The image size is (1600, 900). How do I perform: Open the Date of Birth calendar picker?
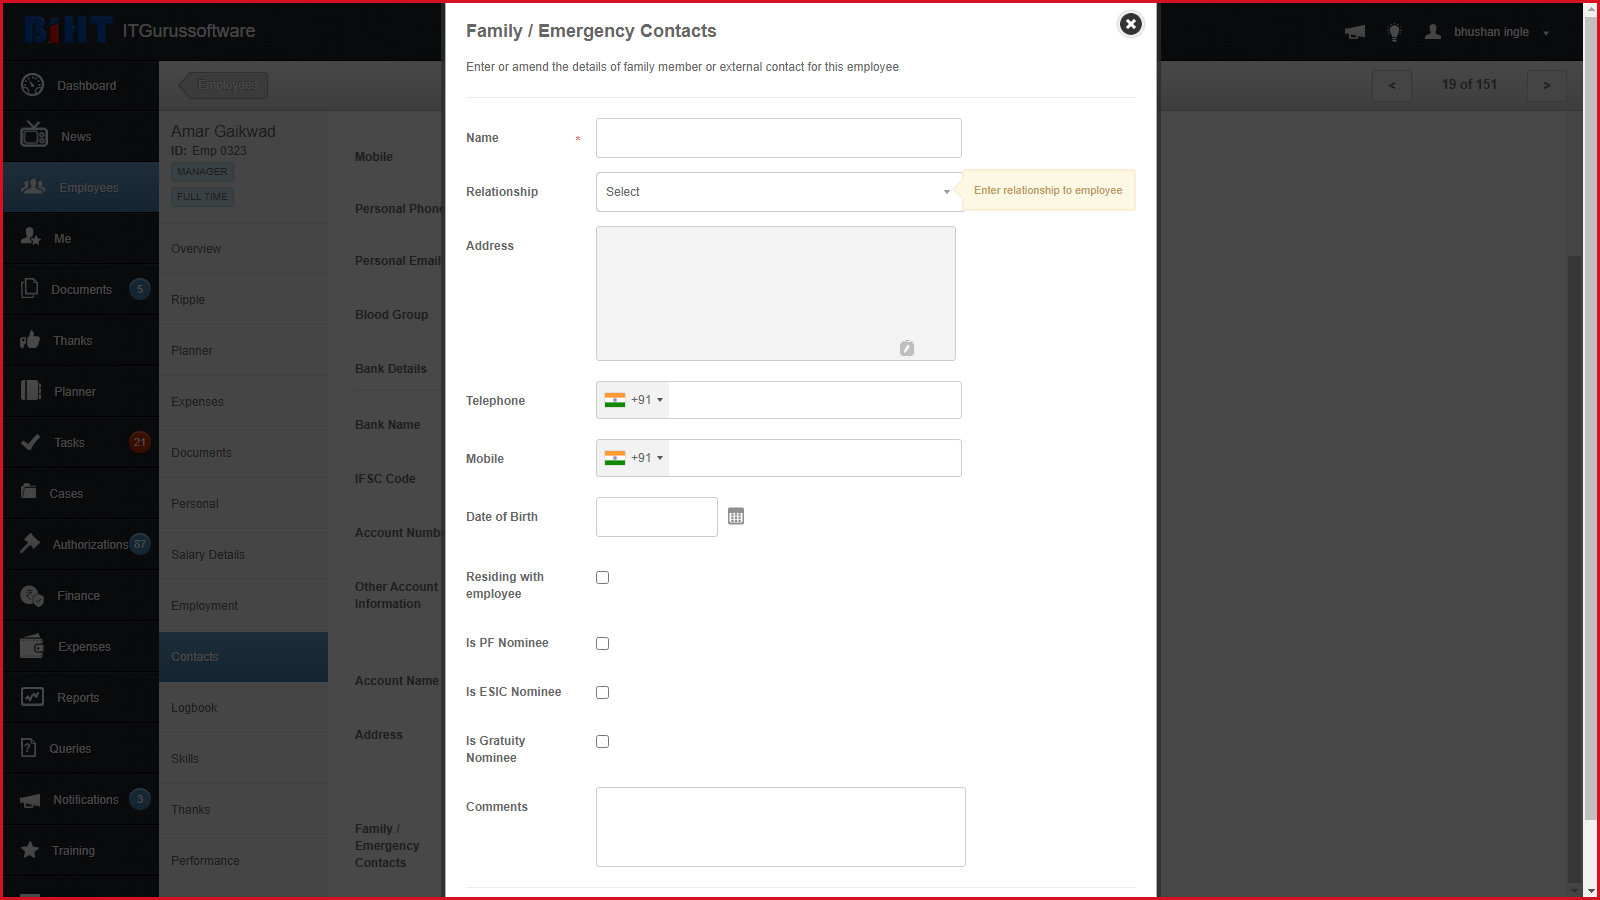pyautogui.click(x=736, y=516)
